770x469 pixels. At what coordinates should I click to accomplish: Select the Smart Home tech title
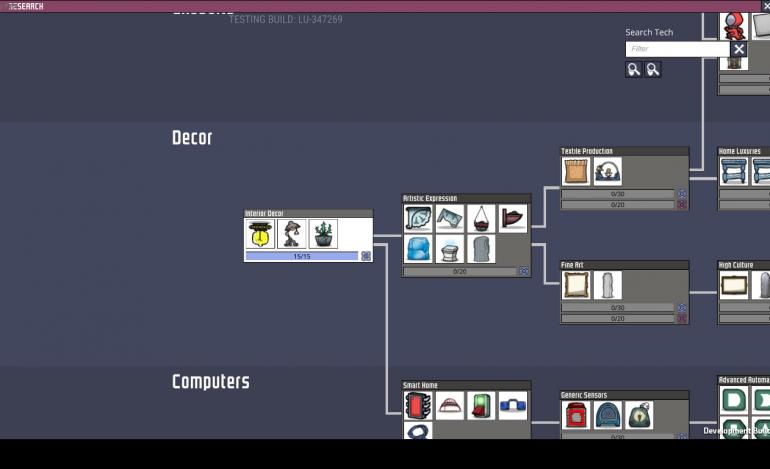(x=420, y=385)
